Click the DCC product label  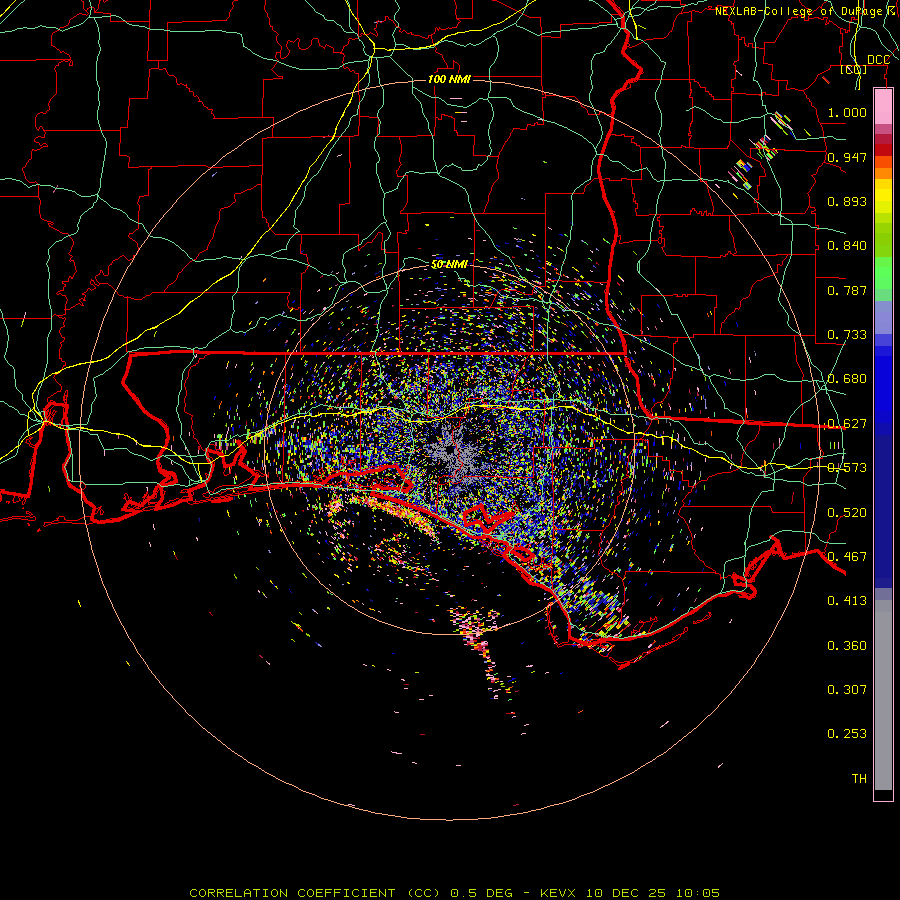[x=878, y=60]
